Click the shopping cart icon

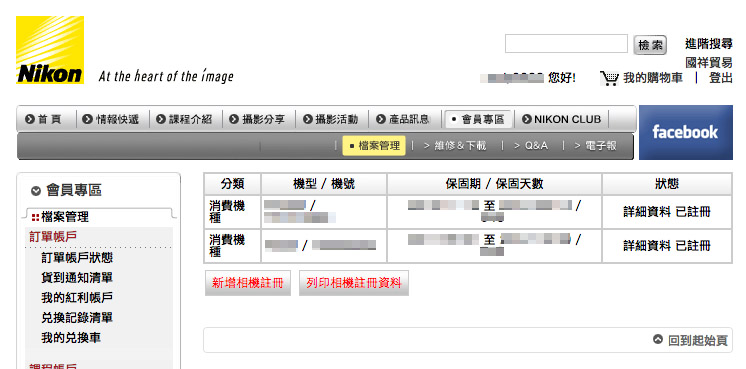tap(609, 78)
